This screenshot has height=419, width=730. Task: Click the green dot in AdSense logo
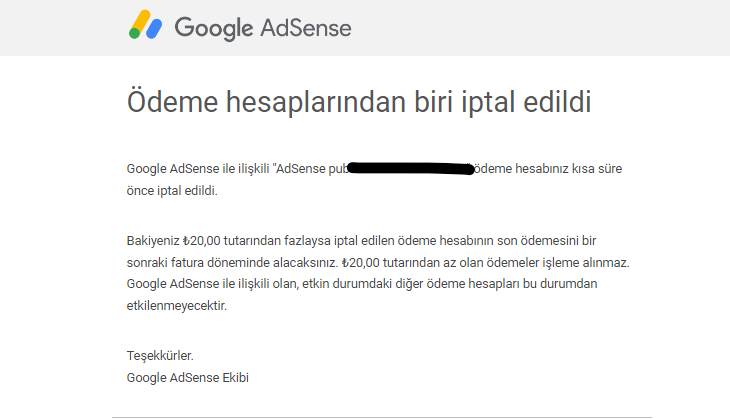134,34
